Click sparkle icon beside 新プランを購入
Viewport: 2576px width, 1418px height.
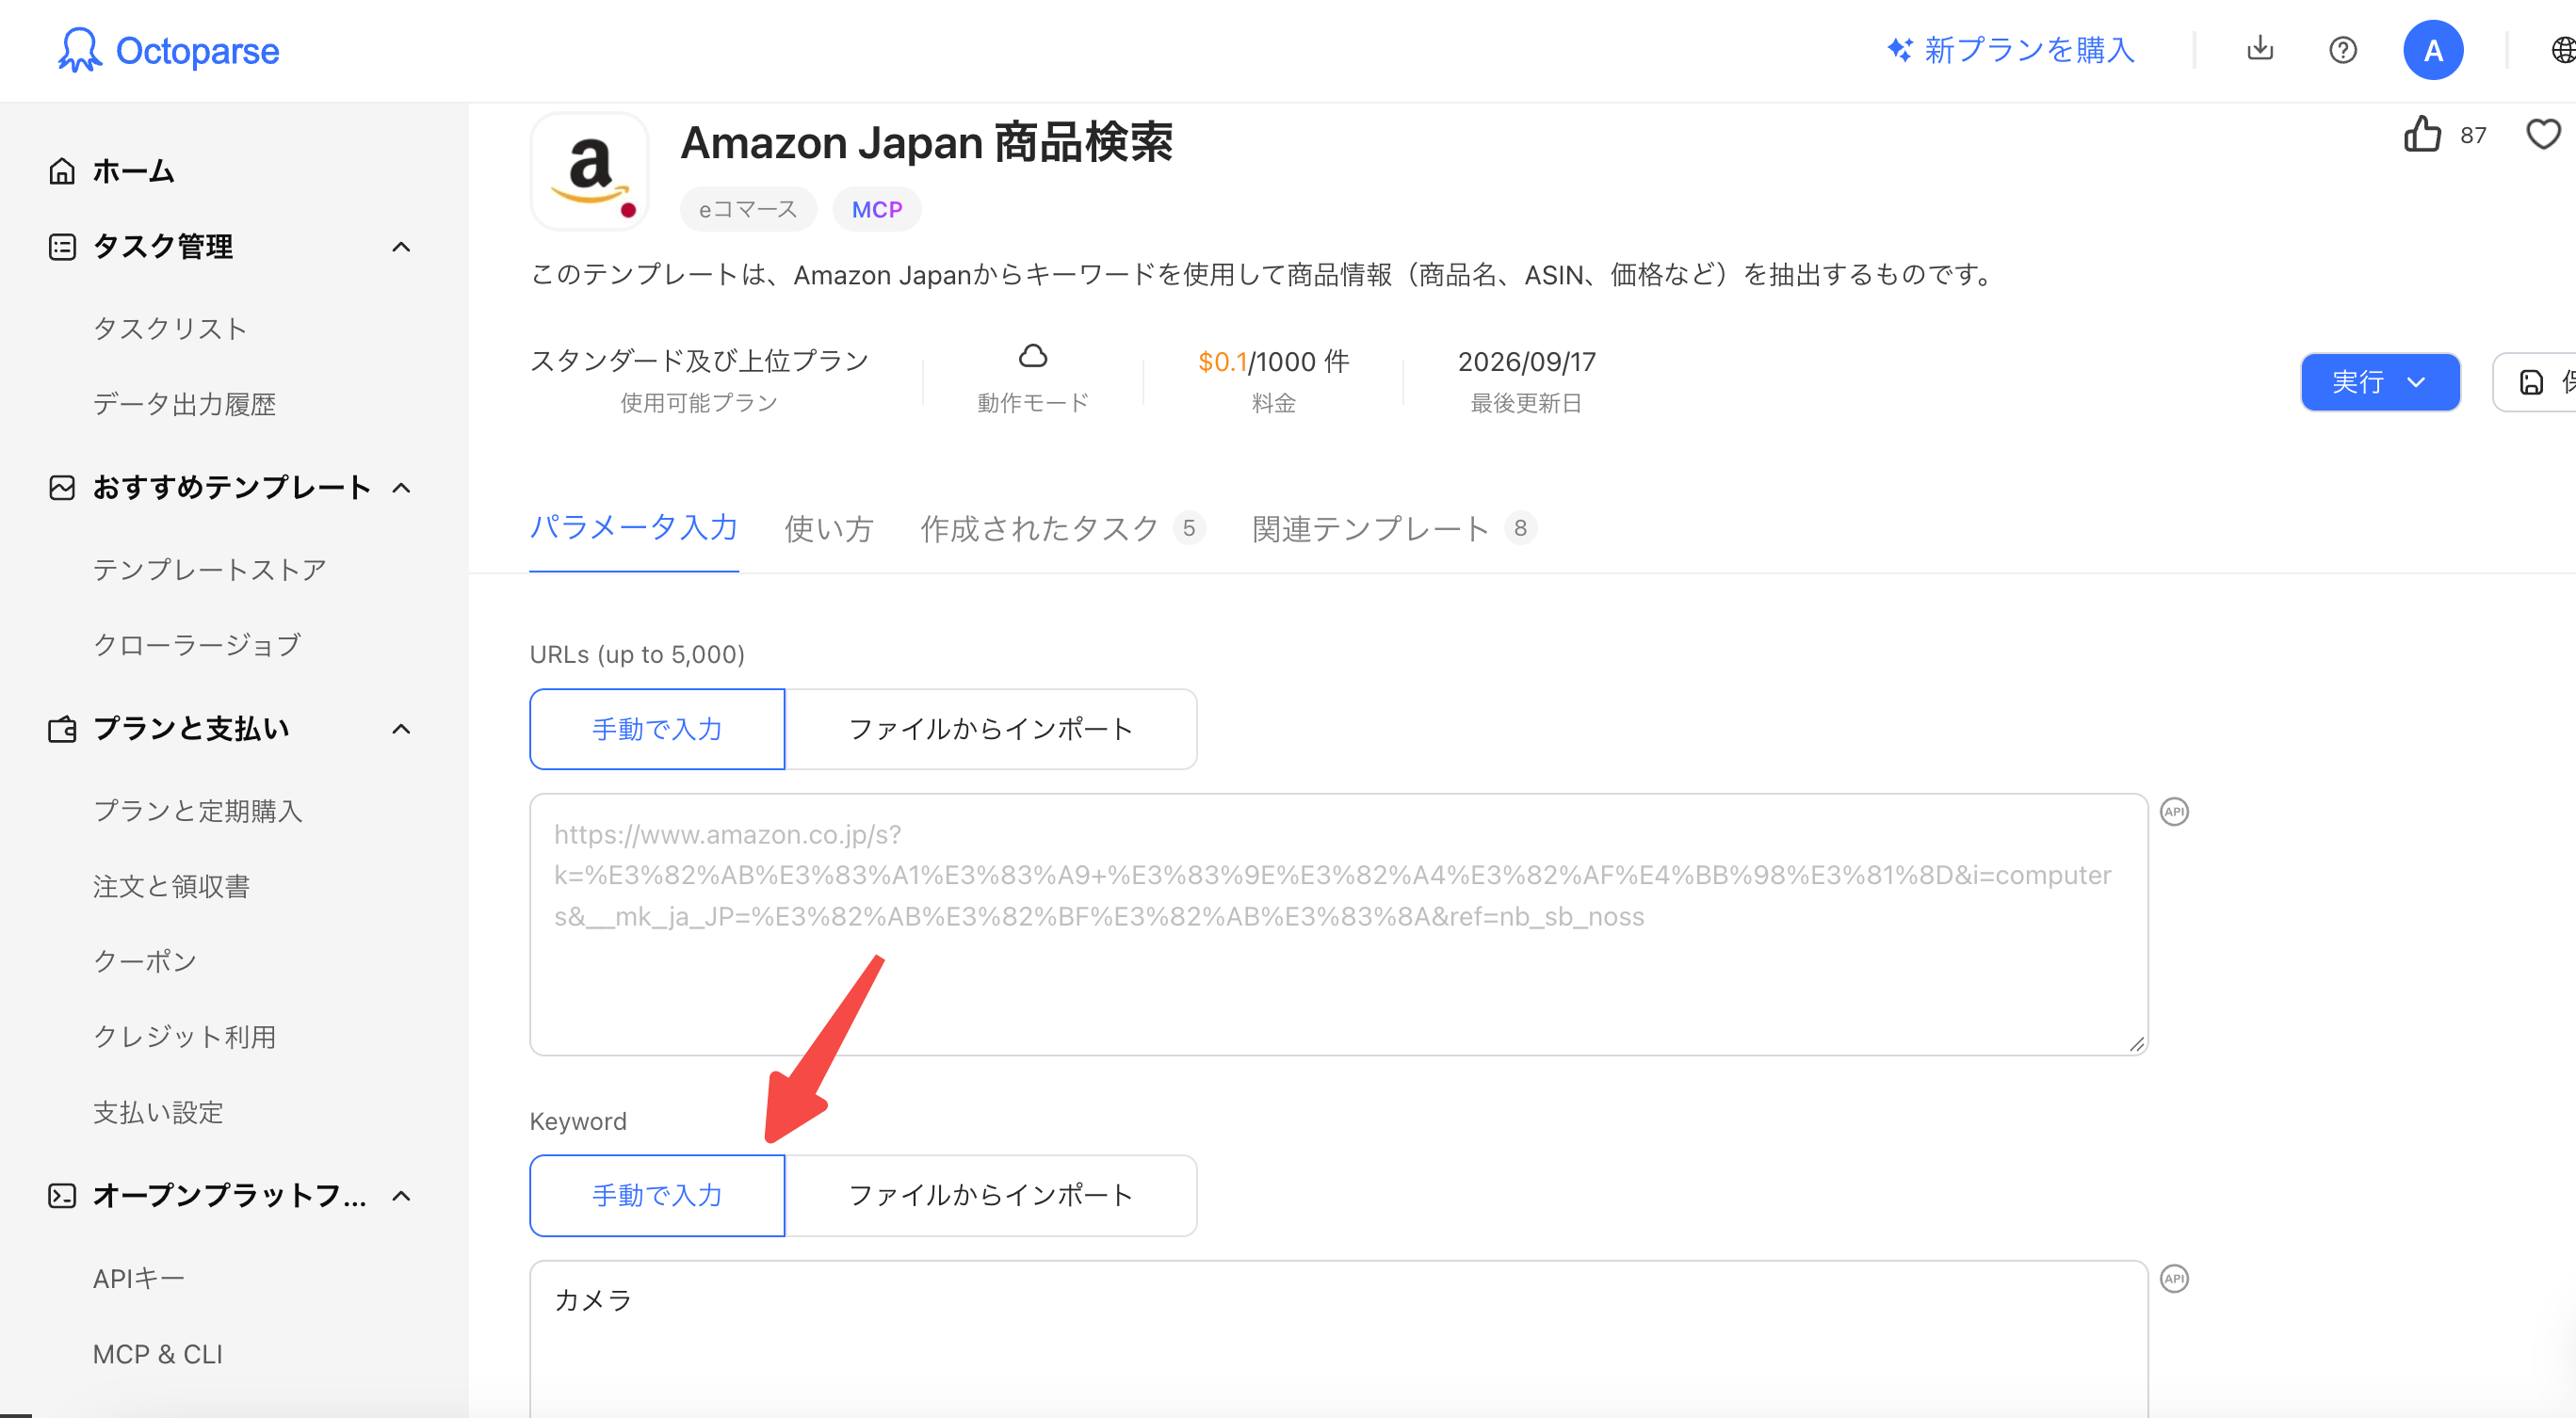pos(1900,49)
